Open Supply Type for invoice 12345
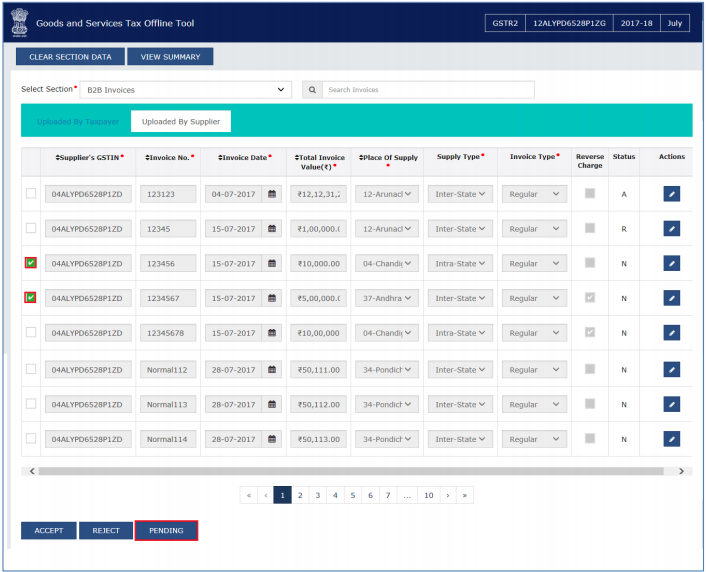This screenshot has height=572, width=706. point(460,229)
